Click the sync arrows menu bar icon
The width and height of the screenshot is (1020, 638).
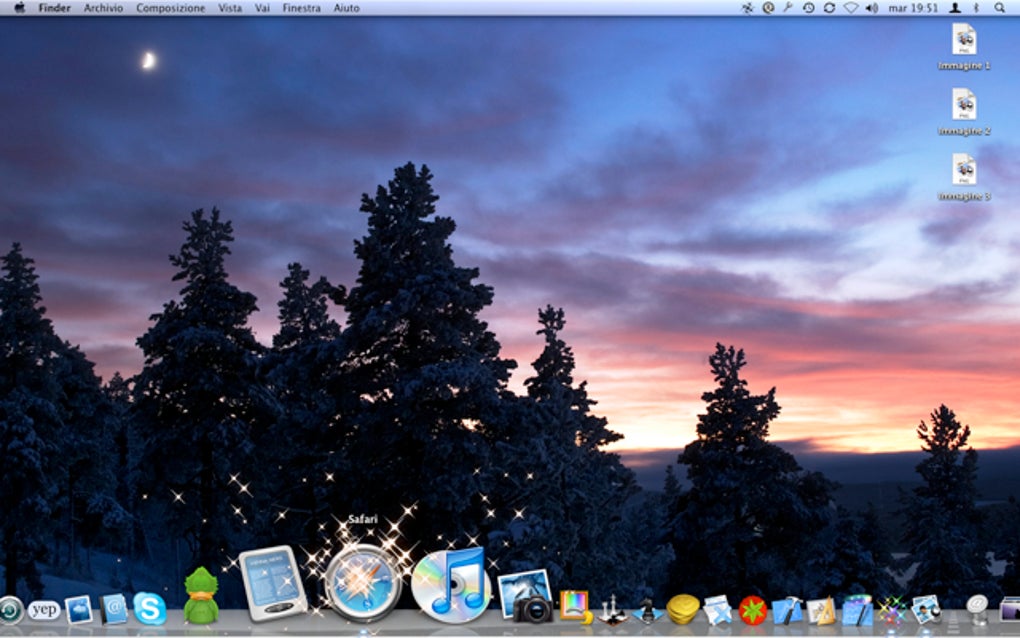(829, 8)
